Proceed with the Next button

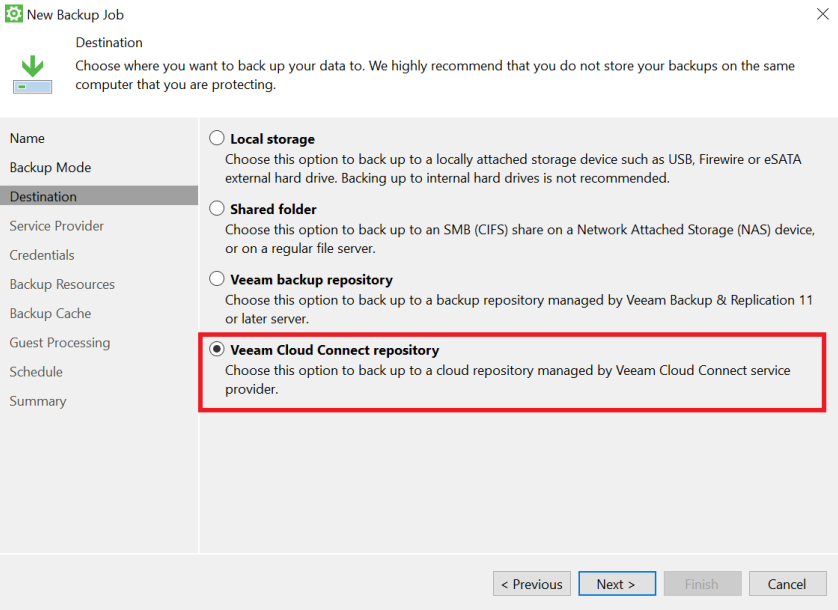(x=617, y=584)
